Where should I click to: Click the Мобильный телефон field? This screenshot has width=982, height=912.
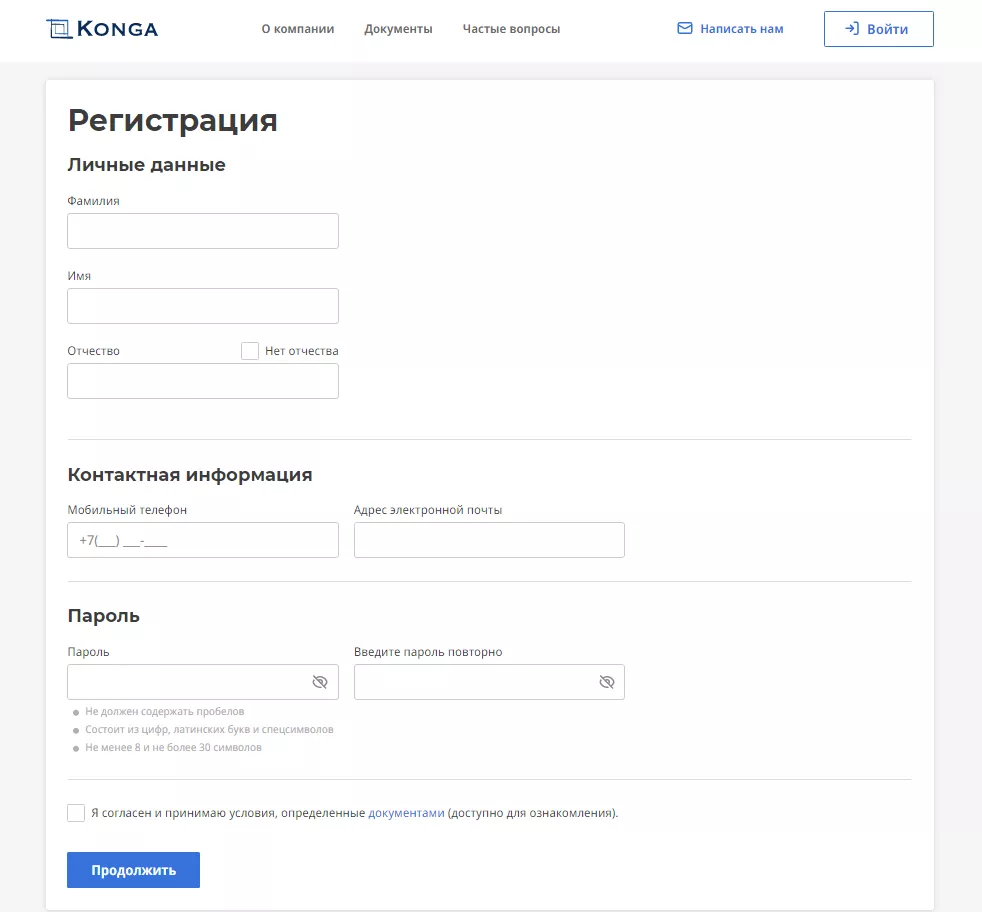click(x=203, y=540)
